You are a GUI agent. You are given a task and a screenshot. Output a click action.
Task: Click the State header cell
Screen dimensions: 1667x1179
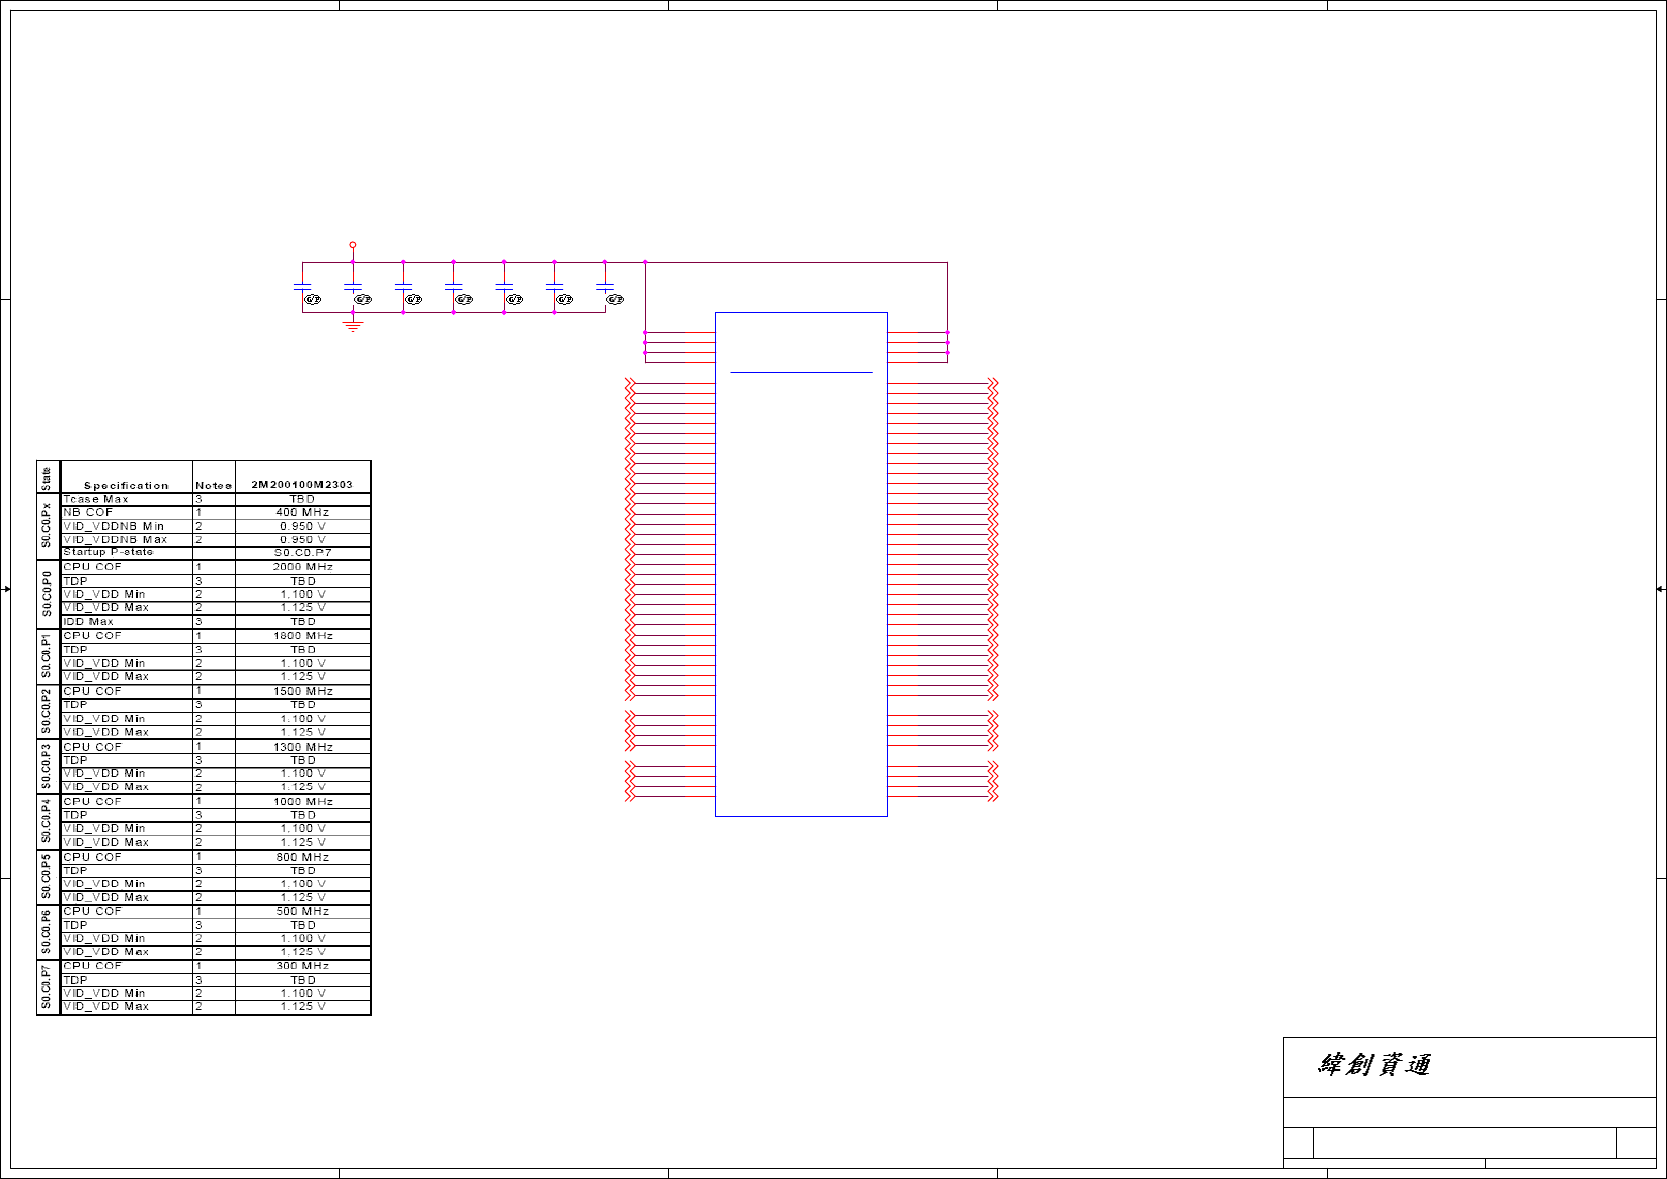pos(47,478)
